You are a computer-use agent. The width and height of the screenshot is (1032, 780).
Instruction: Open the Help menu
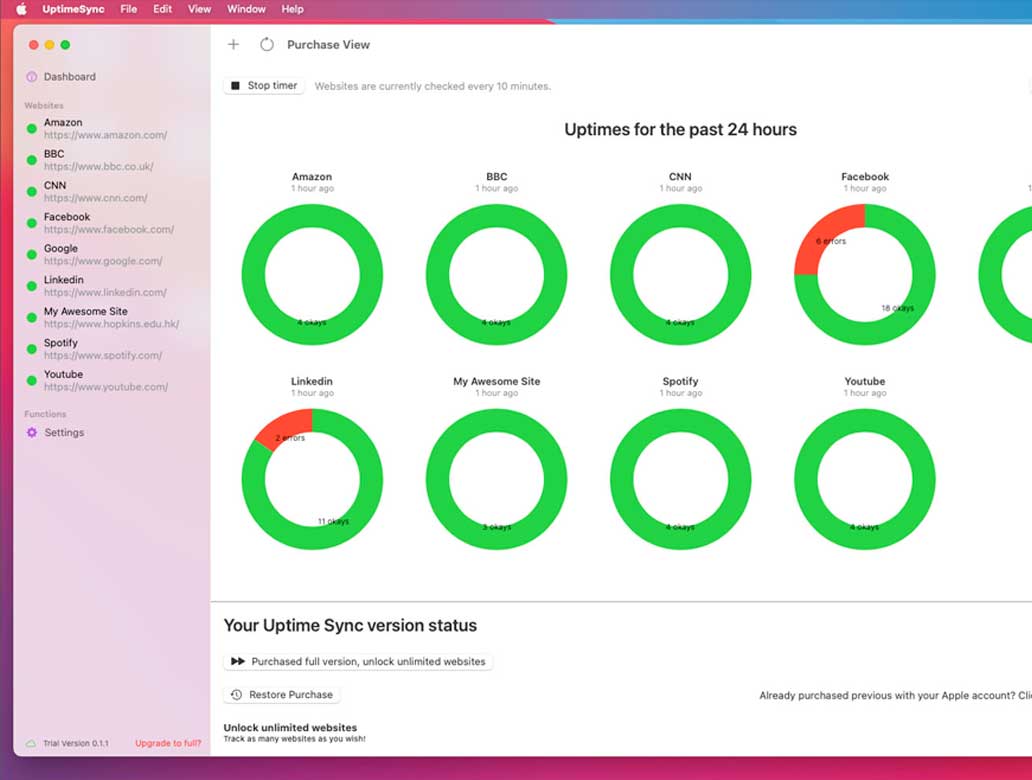click(x=292, y=9)
